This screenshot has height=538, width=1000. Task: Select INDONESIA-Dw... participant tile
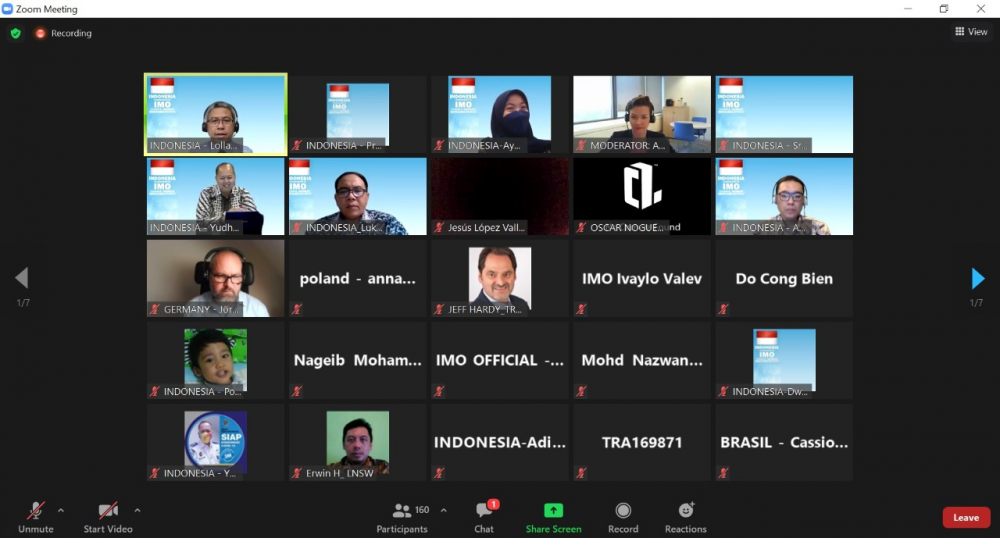(784, 361)
